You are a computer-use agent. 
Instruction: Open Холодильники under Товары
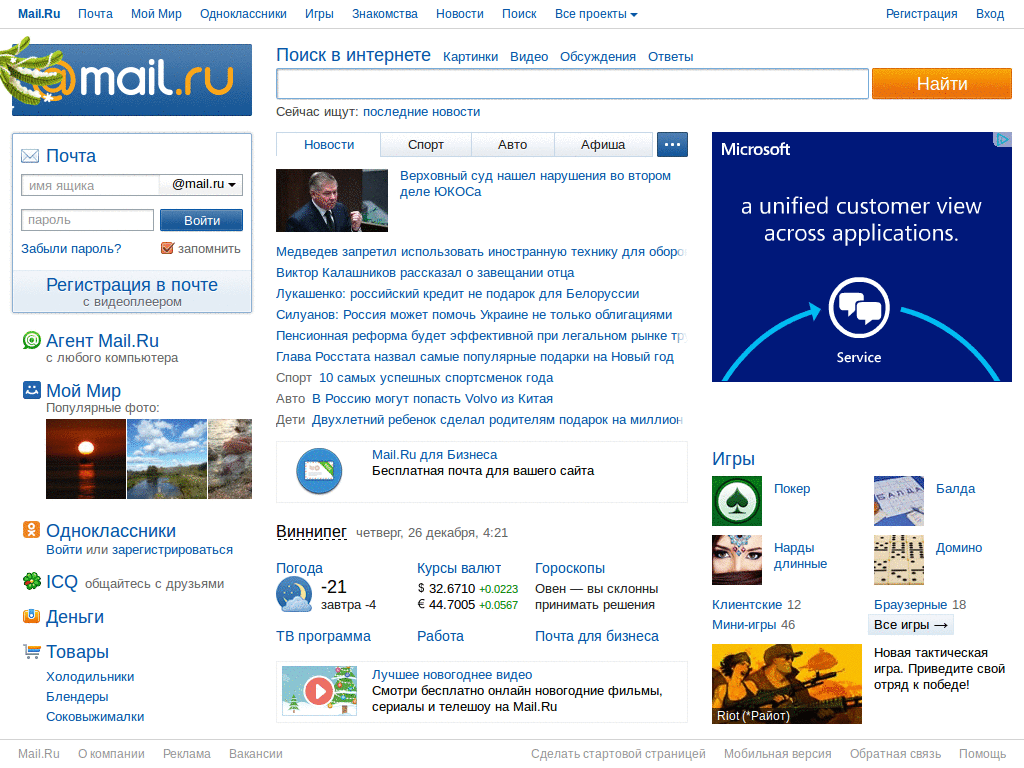(x=90, y=677)
